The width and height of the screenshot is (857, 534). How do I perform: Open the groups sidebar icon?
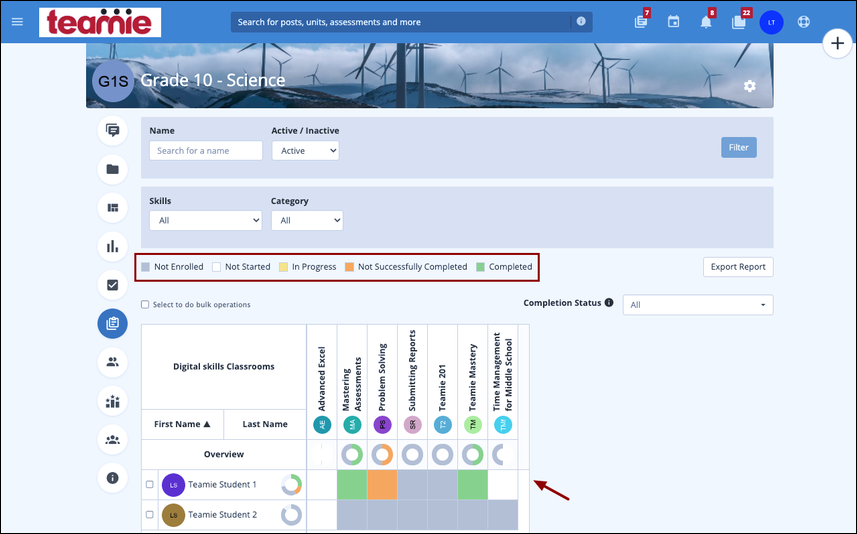pyautogui.click(x=113, y=439)
